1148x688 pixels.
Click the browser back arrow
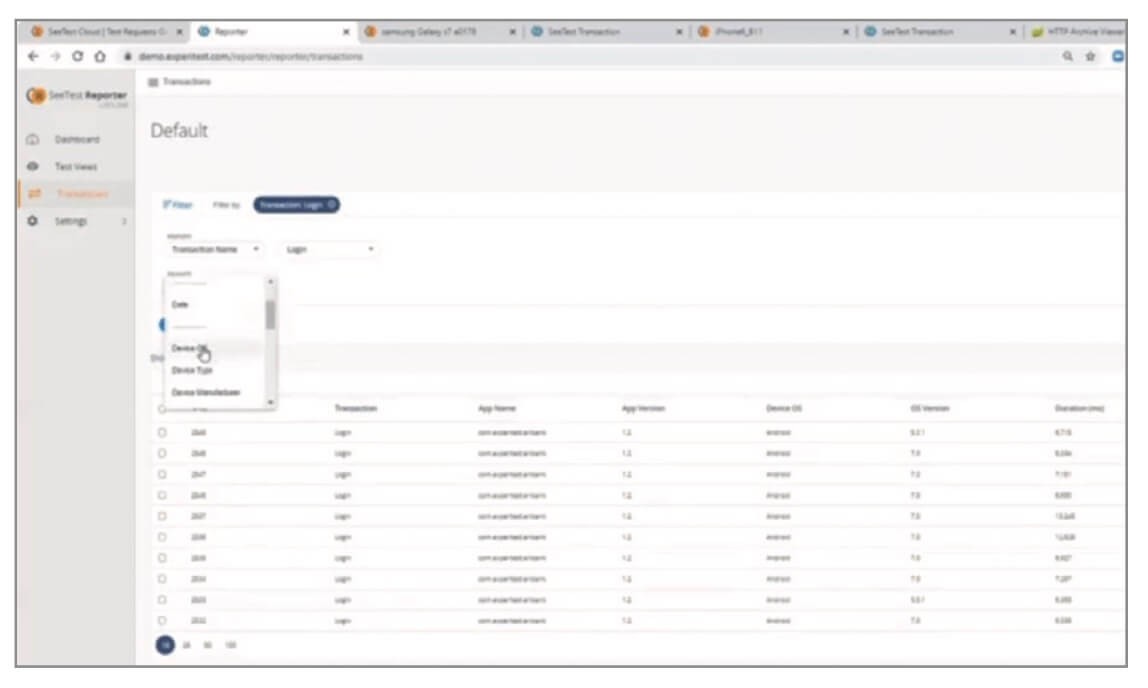pos(34,57)
